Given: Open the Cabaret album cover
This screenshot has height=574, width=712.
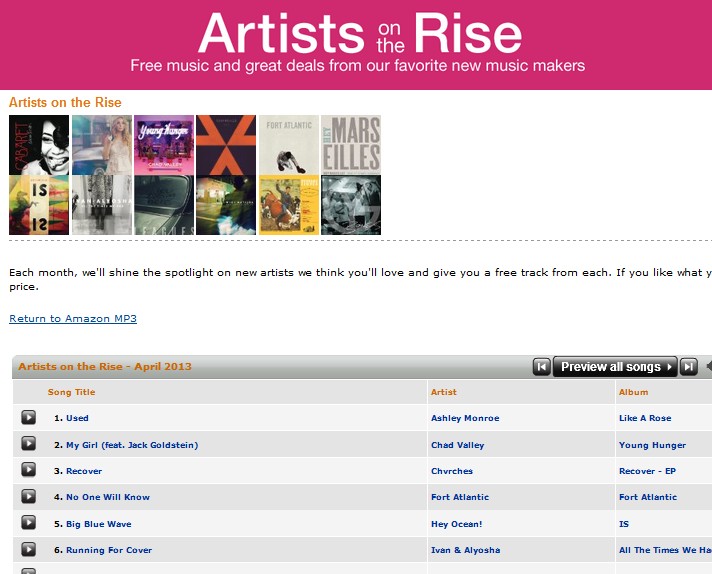Looking at the screenshot, I should (x=39, y=145).
